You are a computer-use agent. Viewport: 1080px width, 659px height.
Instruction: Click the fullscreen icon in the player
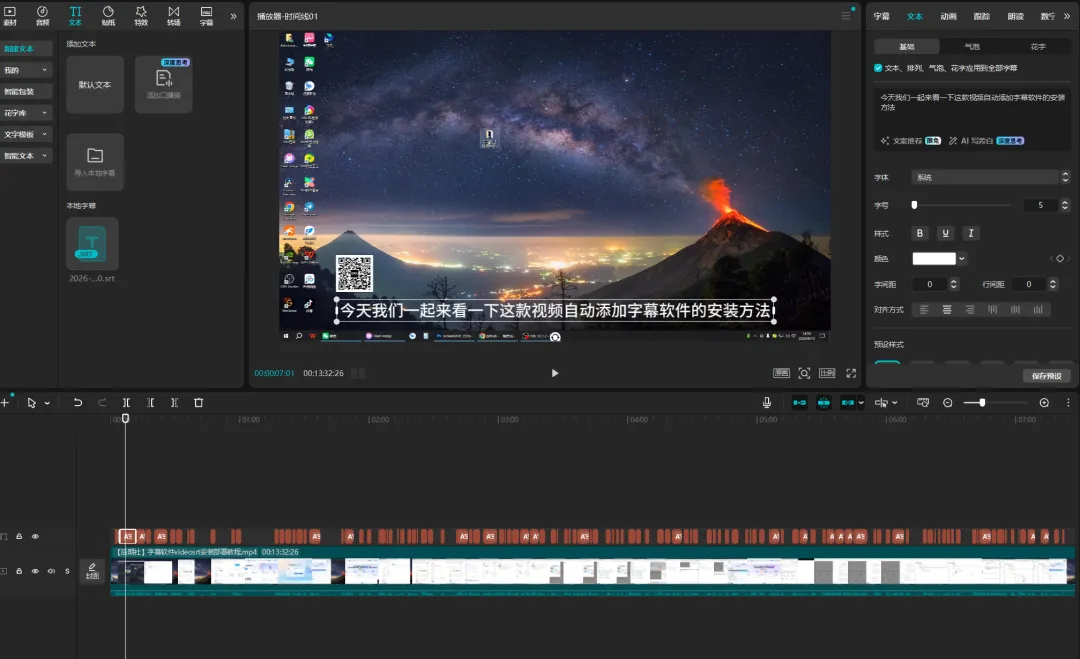(851, 373)
